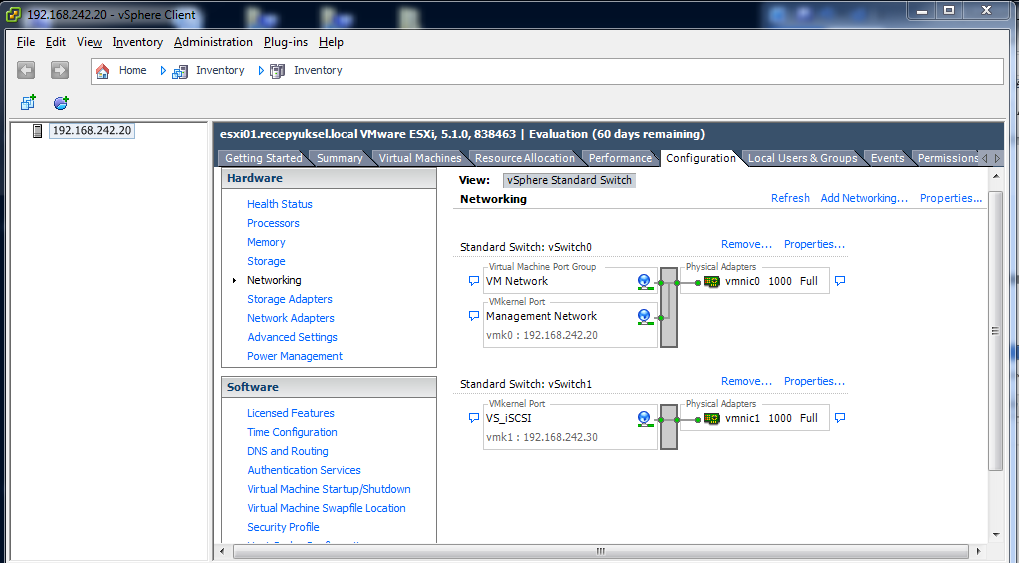Screen dimensions: 1019x563
Task: Open Health Status hardware link
Action: 279,204
